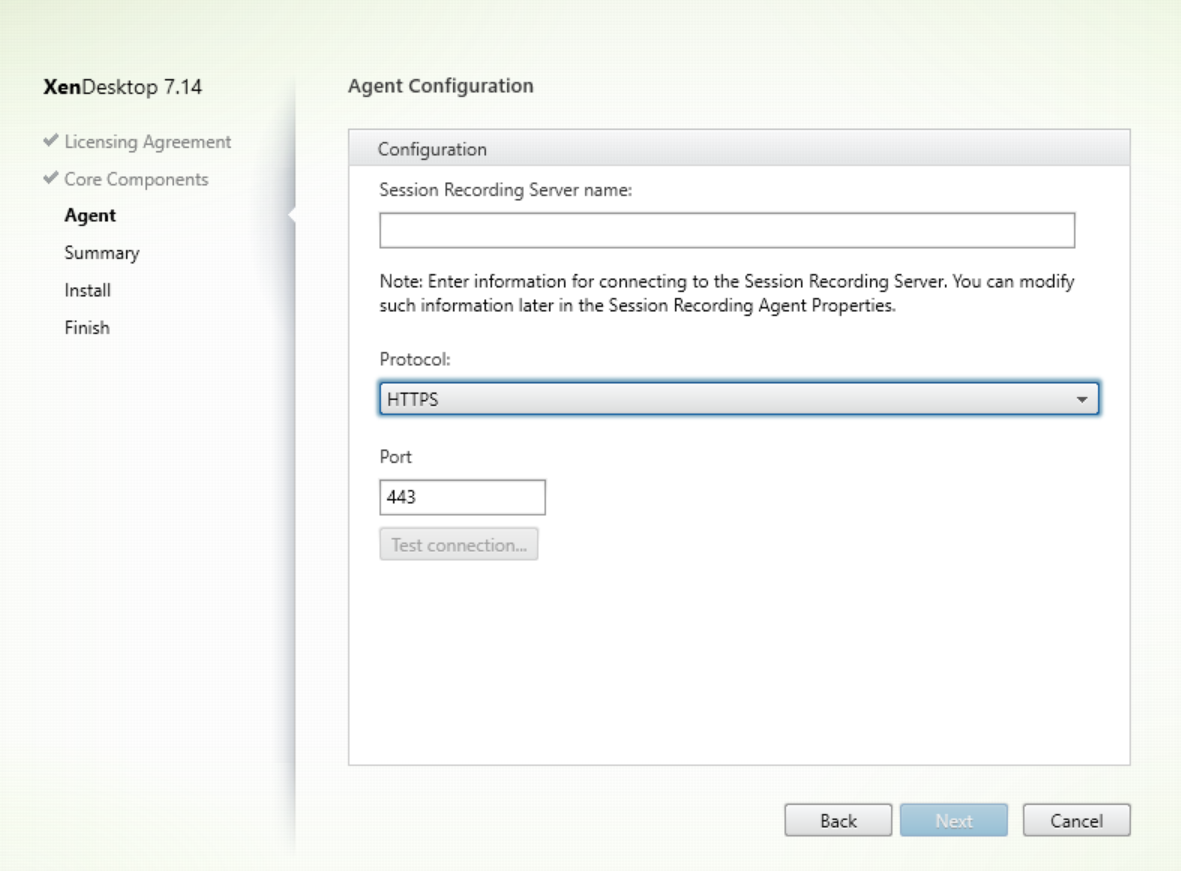Click the Protocol field label
Screen dimensions: 1181x871
pyautogui.click(x=412, y=358)
